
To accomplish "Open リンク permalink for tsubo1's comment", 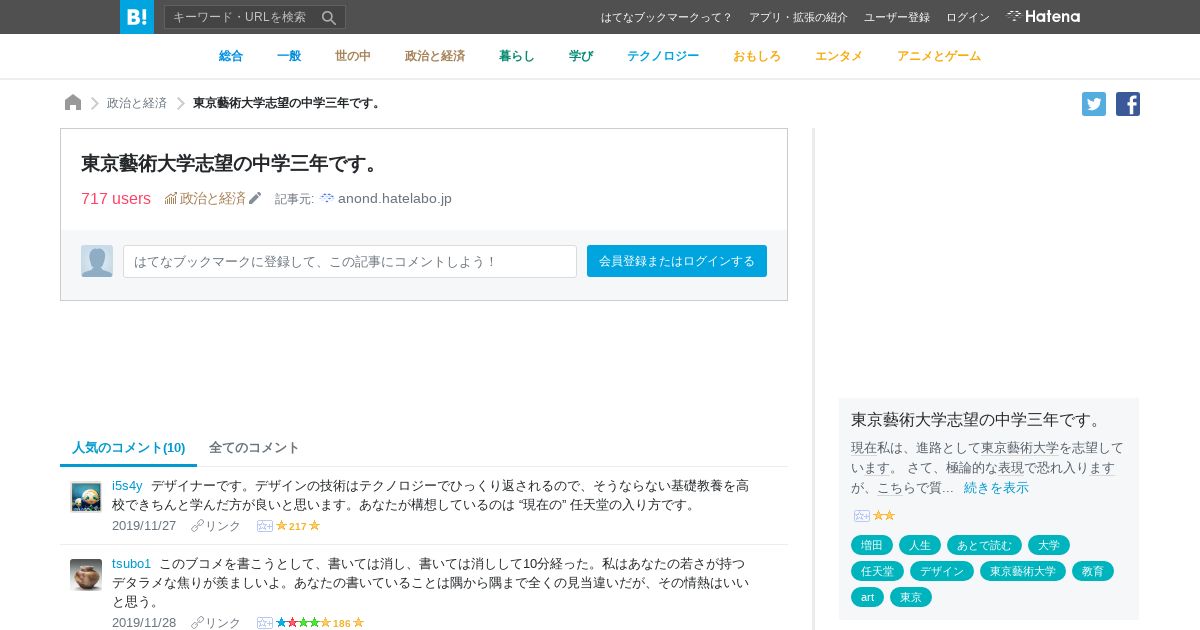I will [216, 623].
